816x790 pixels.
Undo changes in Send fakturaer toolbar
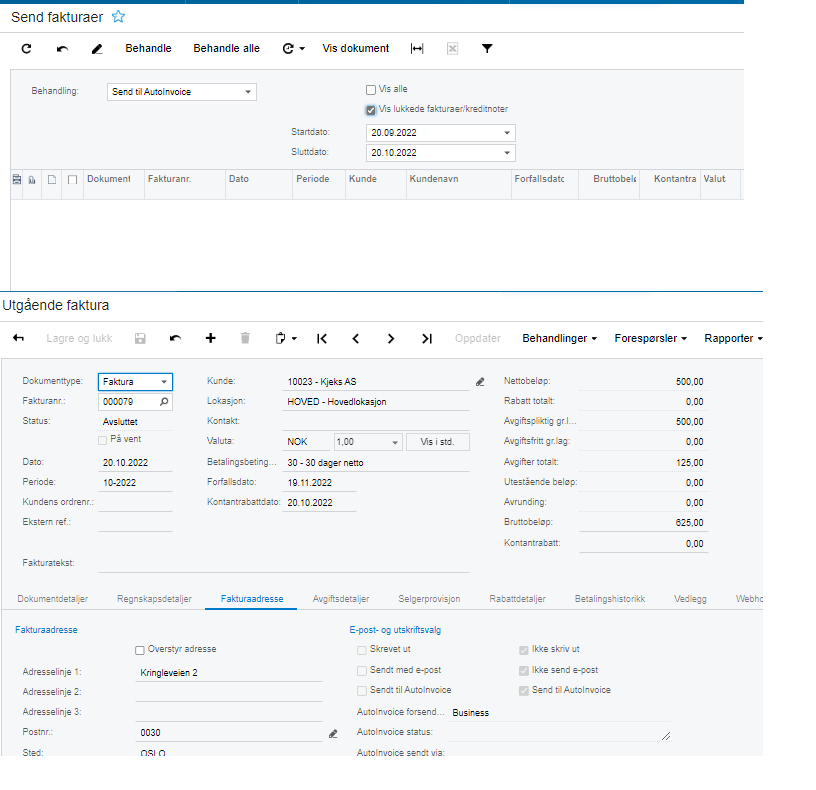point(62,48)
